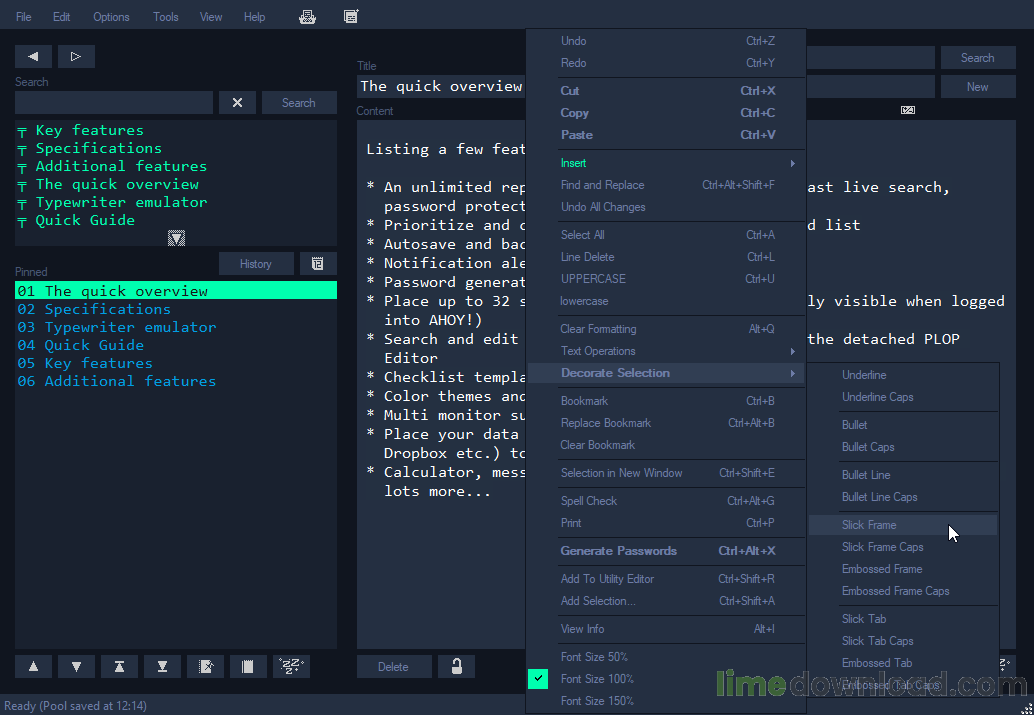Clear the search with the X button

click(237, 103)
